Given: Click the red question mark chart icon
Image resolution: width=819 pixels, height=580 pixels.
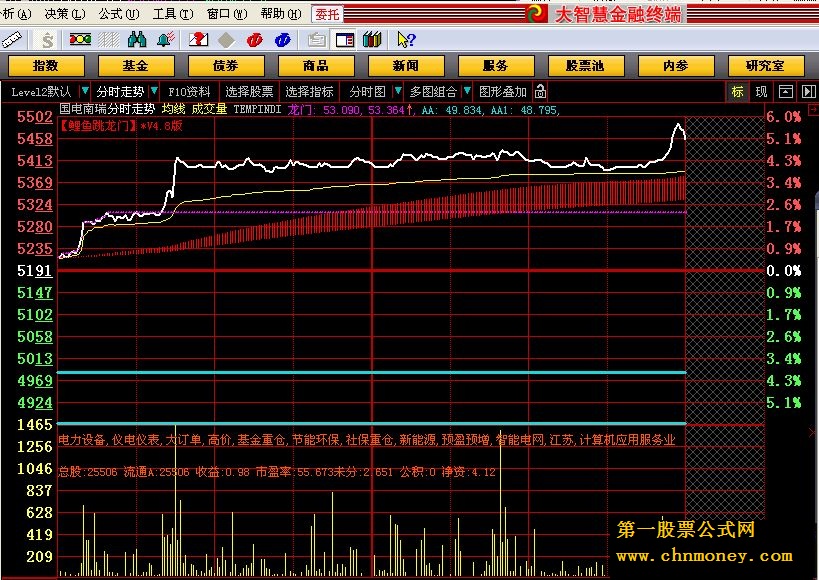Looking at the screenshot, I should 198,39.
